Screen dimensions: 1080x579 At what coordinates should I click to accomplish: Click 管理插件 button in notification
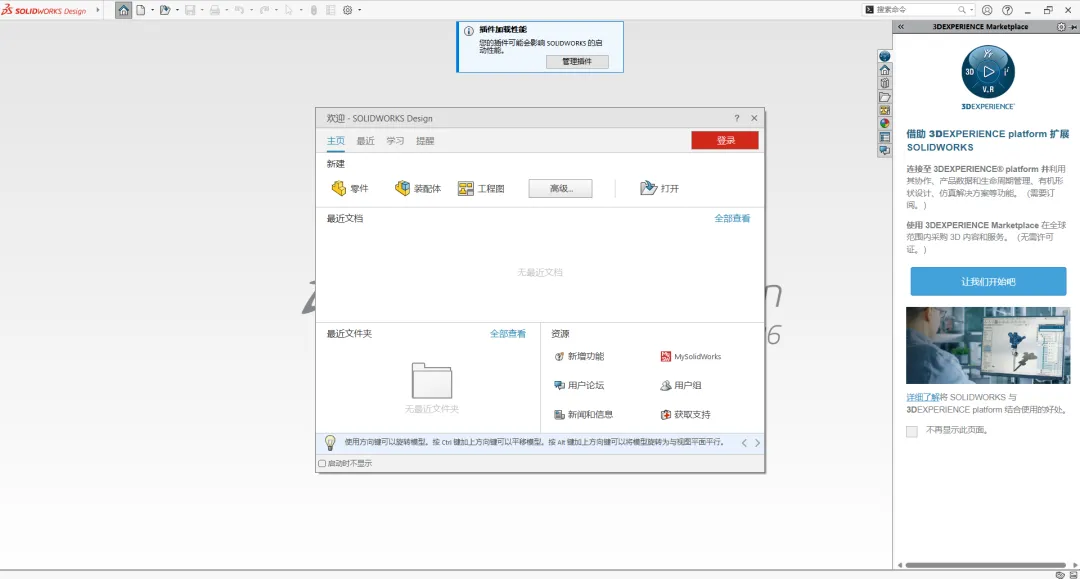577,61
